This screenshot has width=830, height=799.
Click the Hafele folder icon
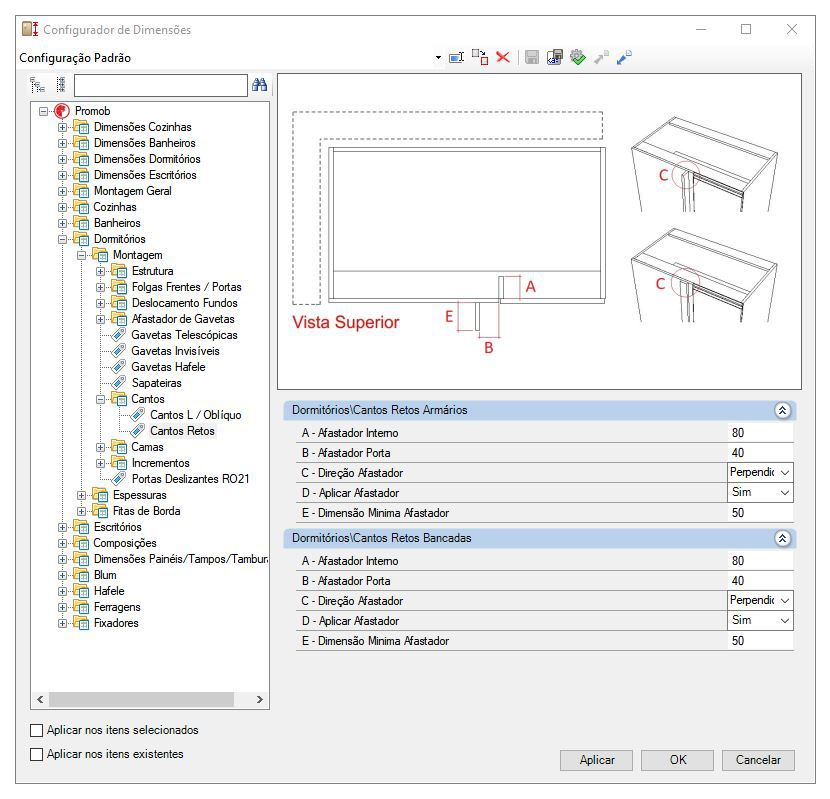(82, 591)
